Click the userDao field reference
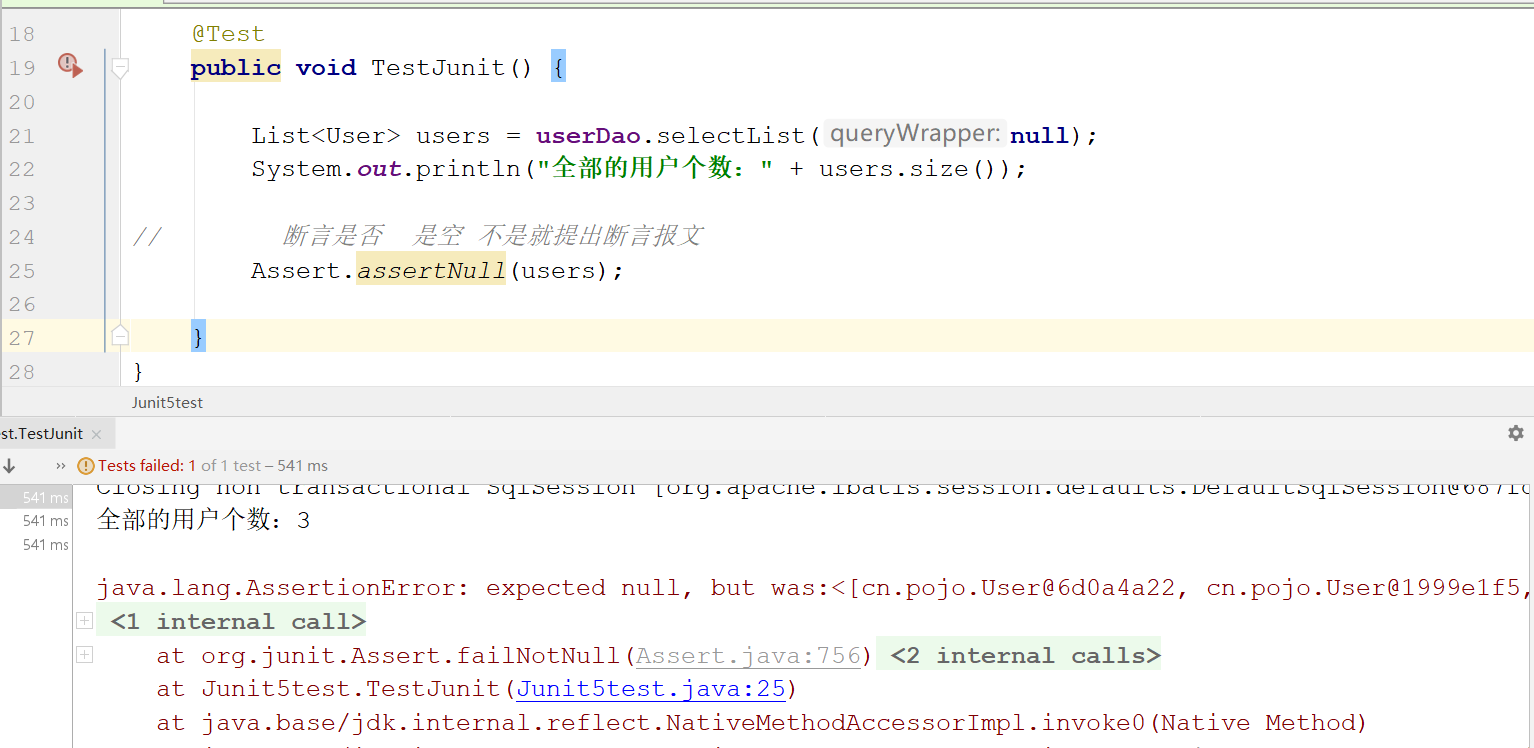The image size is (1534, 748). coord(588,135)
